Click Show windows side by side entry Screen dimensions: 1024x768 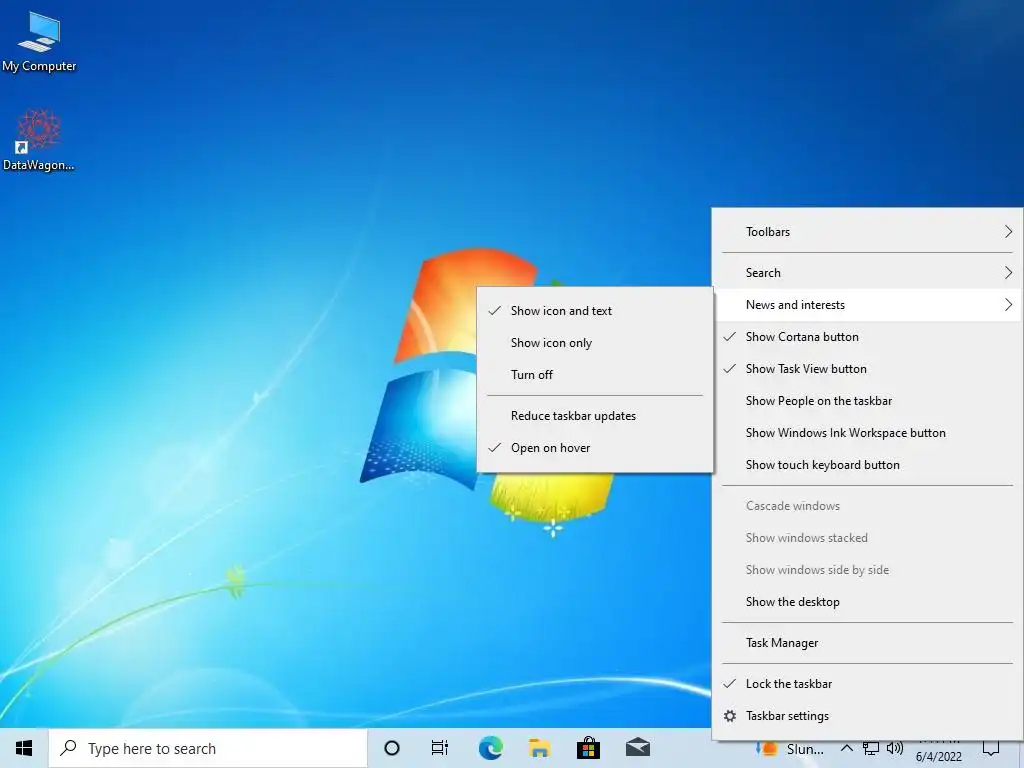(867, 570)
